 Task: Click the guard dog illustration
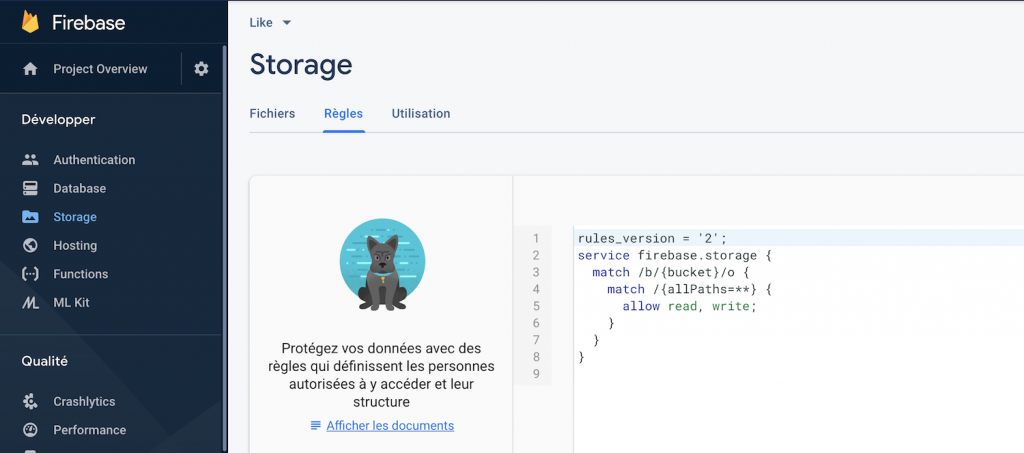click(x=382, y=264)
